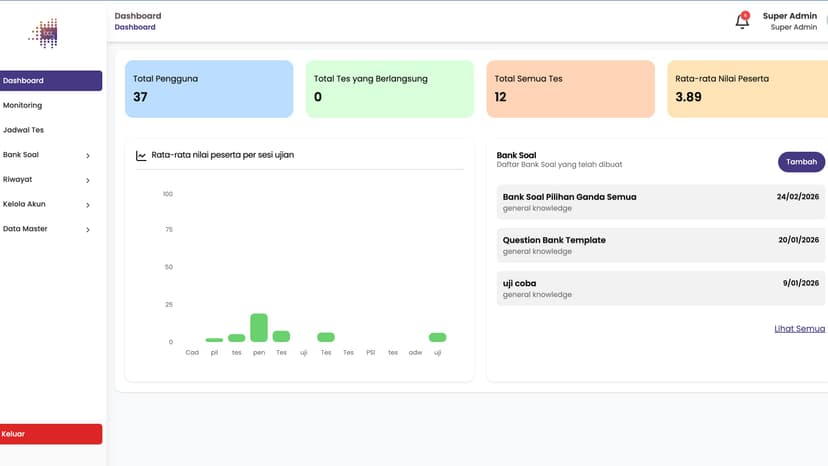This screenshot has height=466, width=828.
Task: Expand the Riwayat submenu chevron
Action: (88, 180)
